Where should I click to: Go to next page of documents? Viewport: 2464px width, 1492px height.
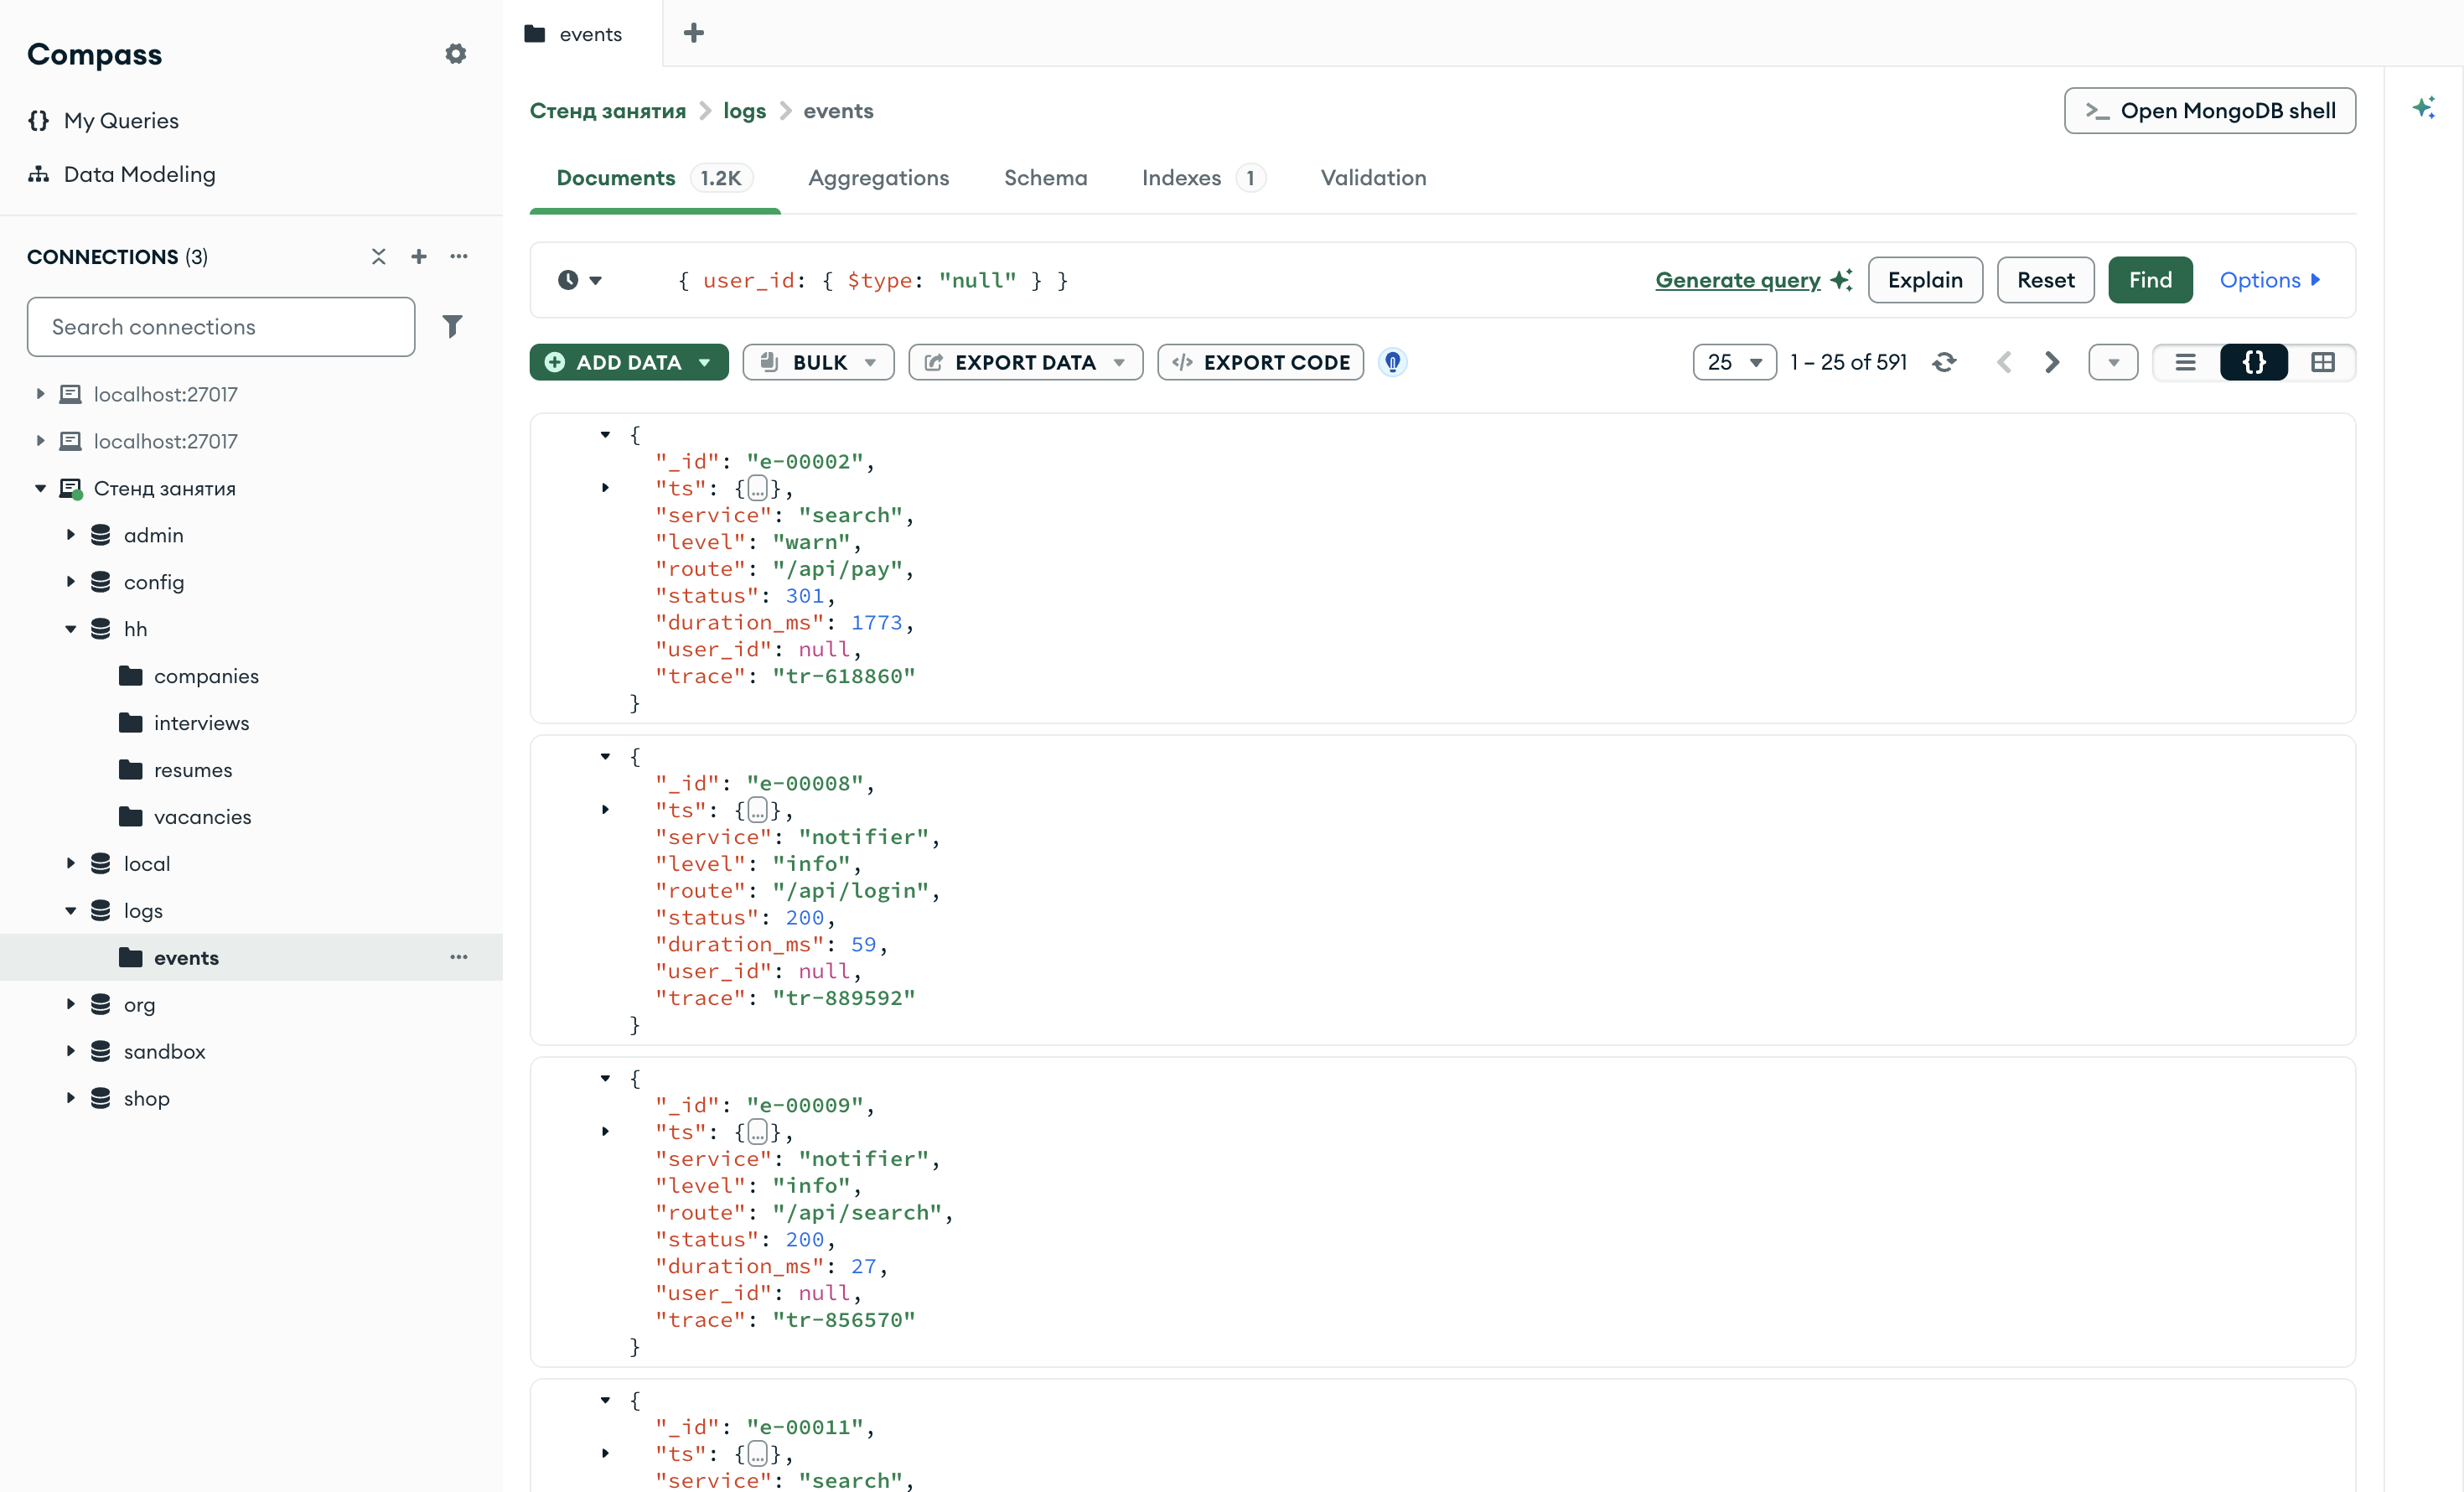coord(2052,362)
